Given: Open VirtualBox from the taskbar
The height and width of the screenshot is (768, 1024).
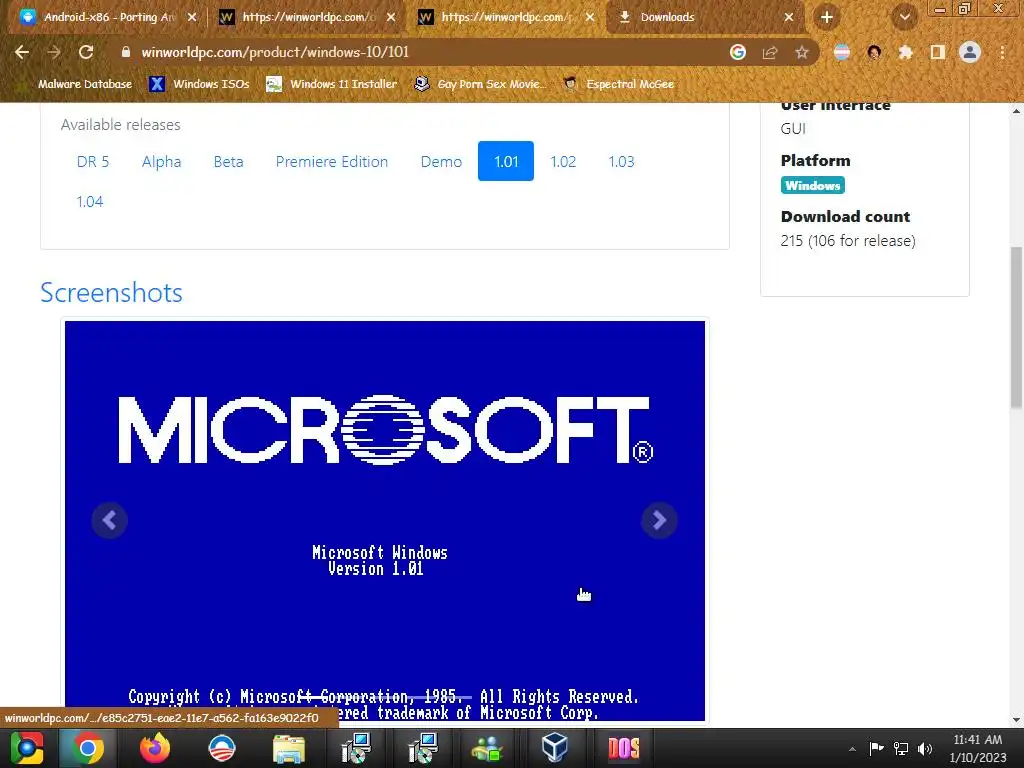Looking at the screenshot, I should pyautogui.click(x=554, y=748).
